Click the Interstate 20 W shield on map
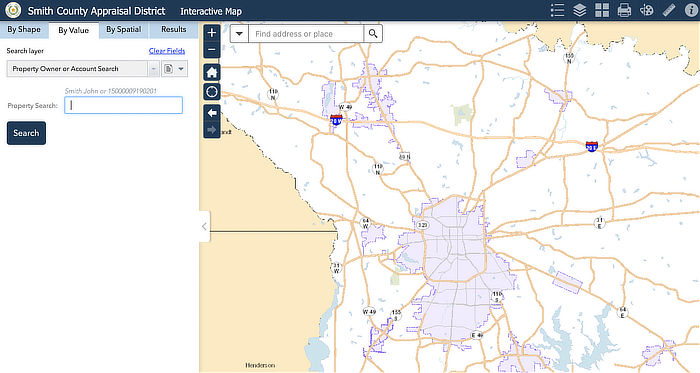The image size is (700, 373). (x=336, y=120)
